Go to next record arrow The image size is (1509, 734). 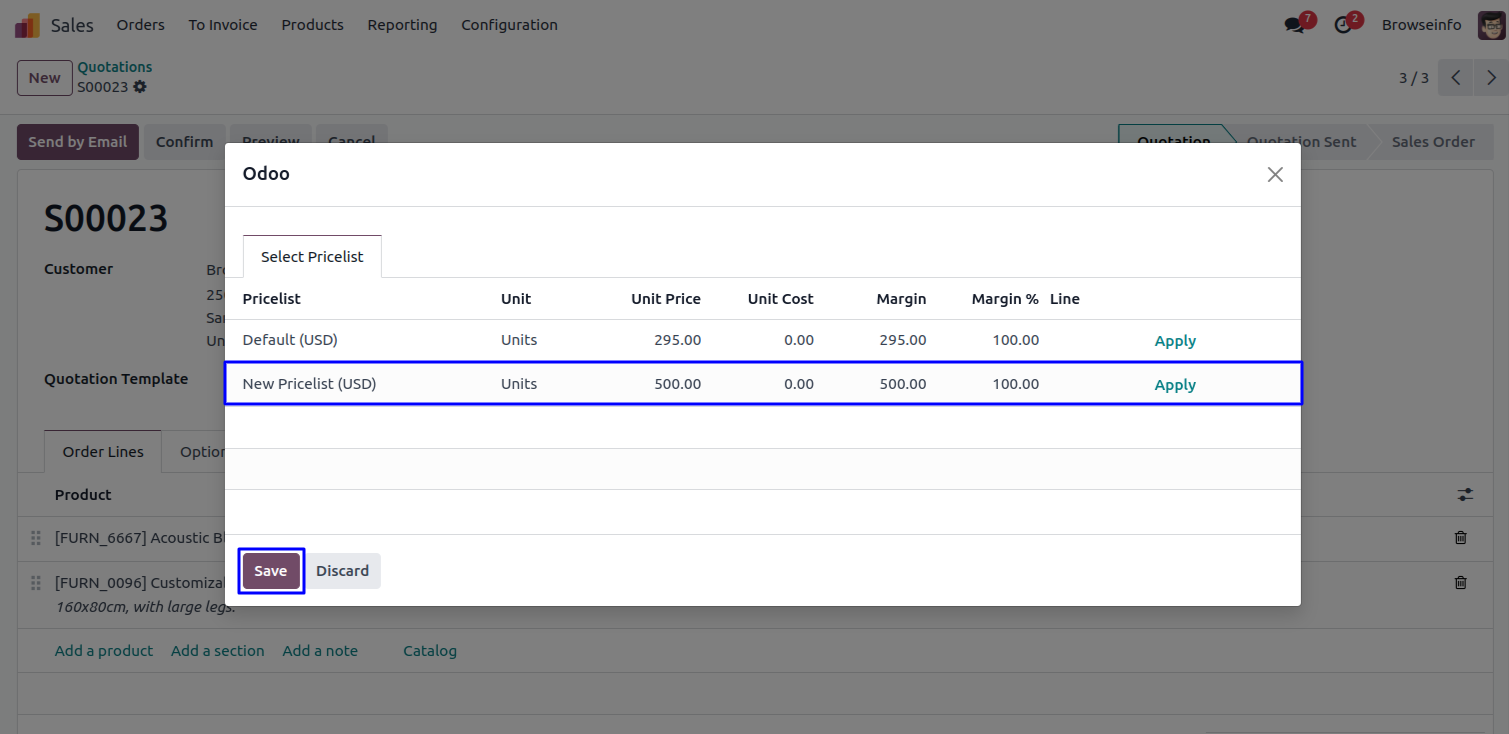[x=1491, y=78]
